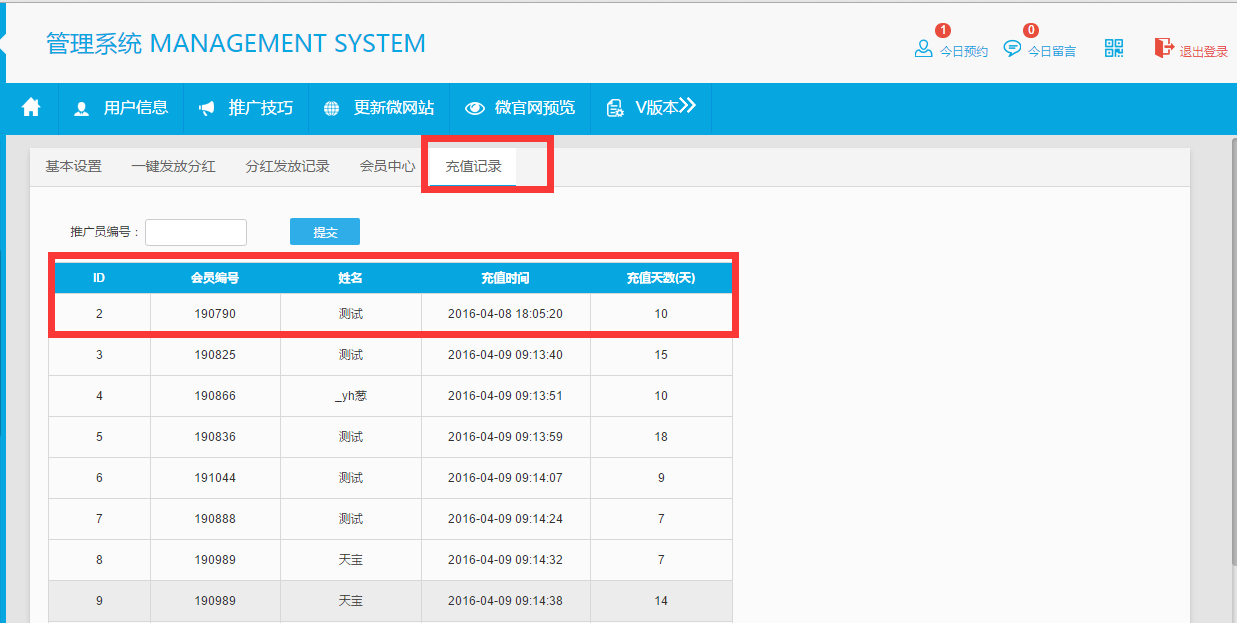1237x623 pixels.
Task: Click timestamp 2016-04-09 09:14:38
Action: (x=505, y=601)
